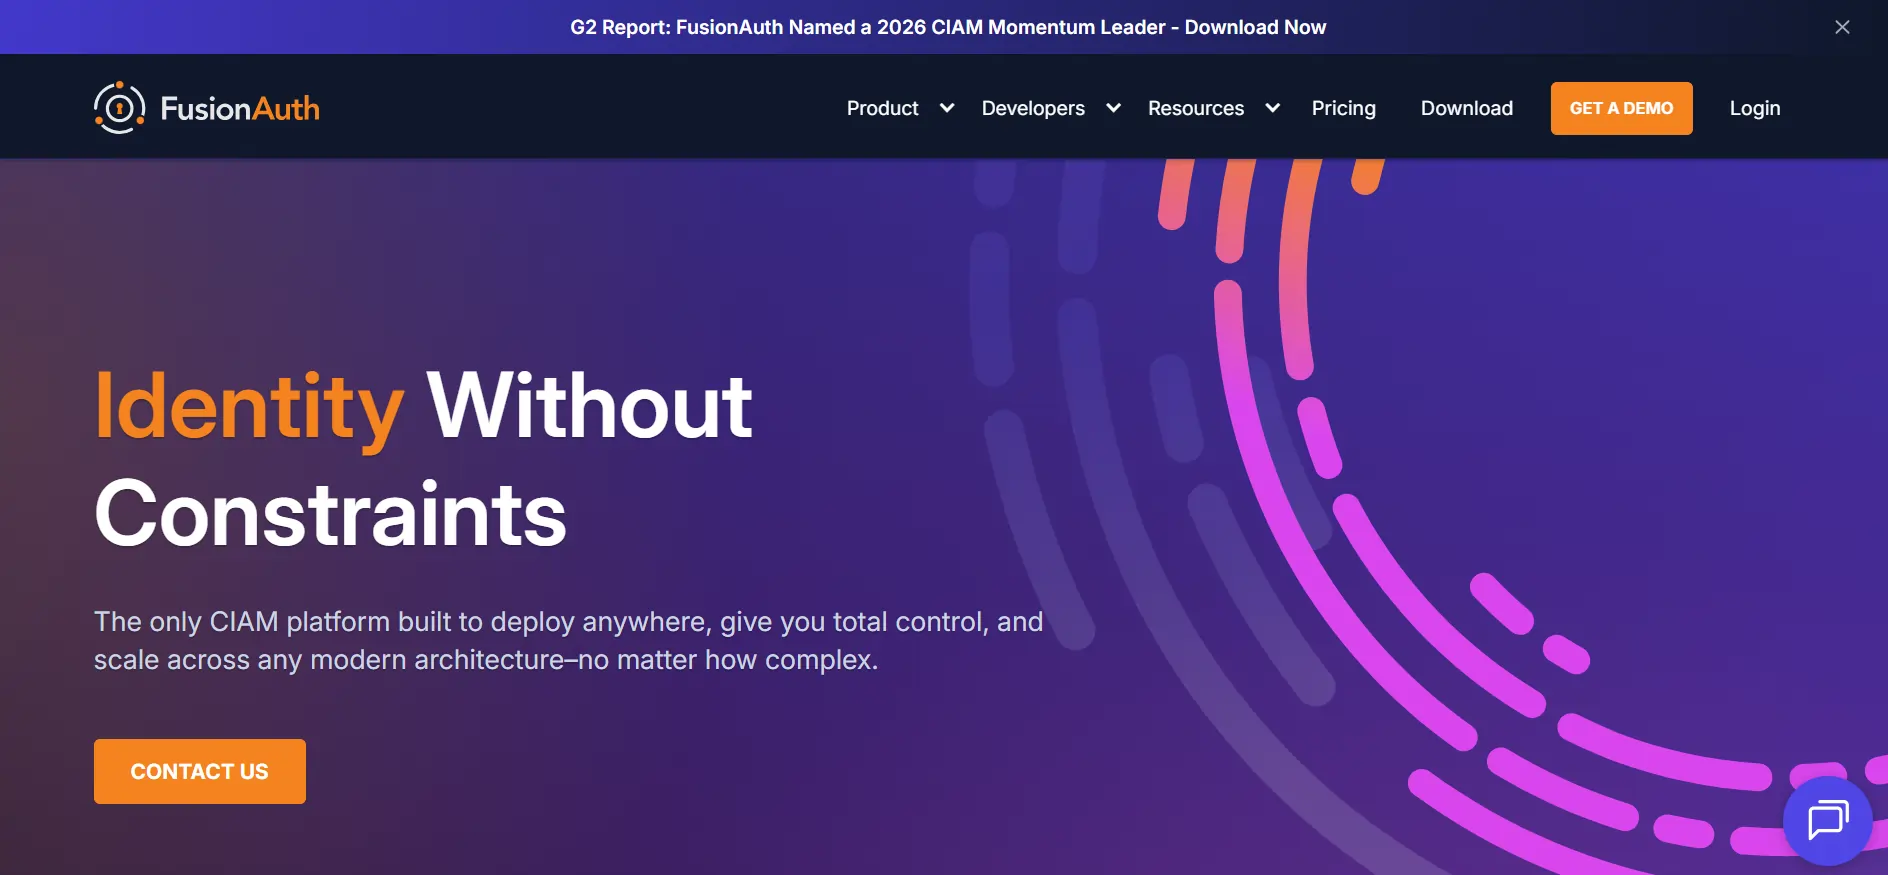Click the 'Identity Without Constraints' headline
This screenshot has height=875, width=1888.
(x=423, y=460)
